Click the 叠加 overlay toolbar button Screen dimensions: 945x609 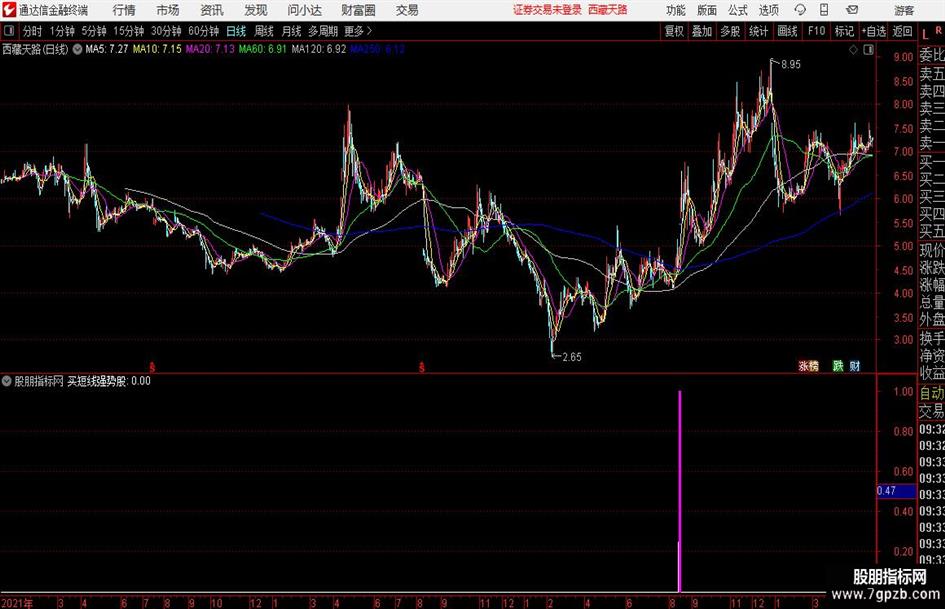point(702,31)
